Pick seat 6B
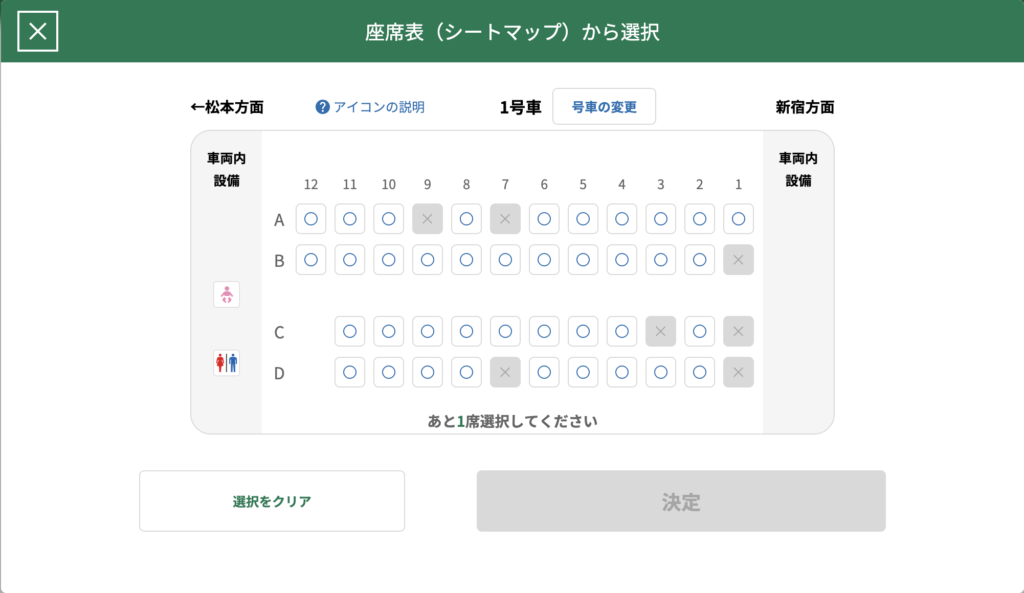1024x593 pixels. coord(544,260)
